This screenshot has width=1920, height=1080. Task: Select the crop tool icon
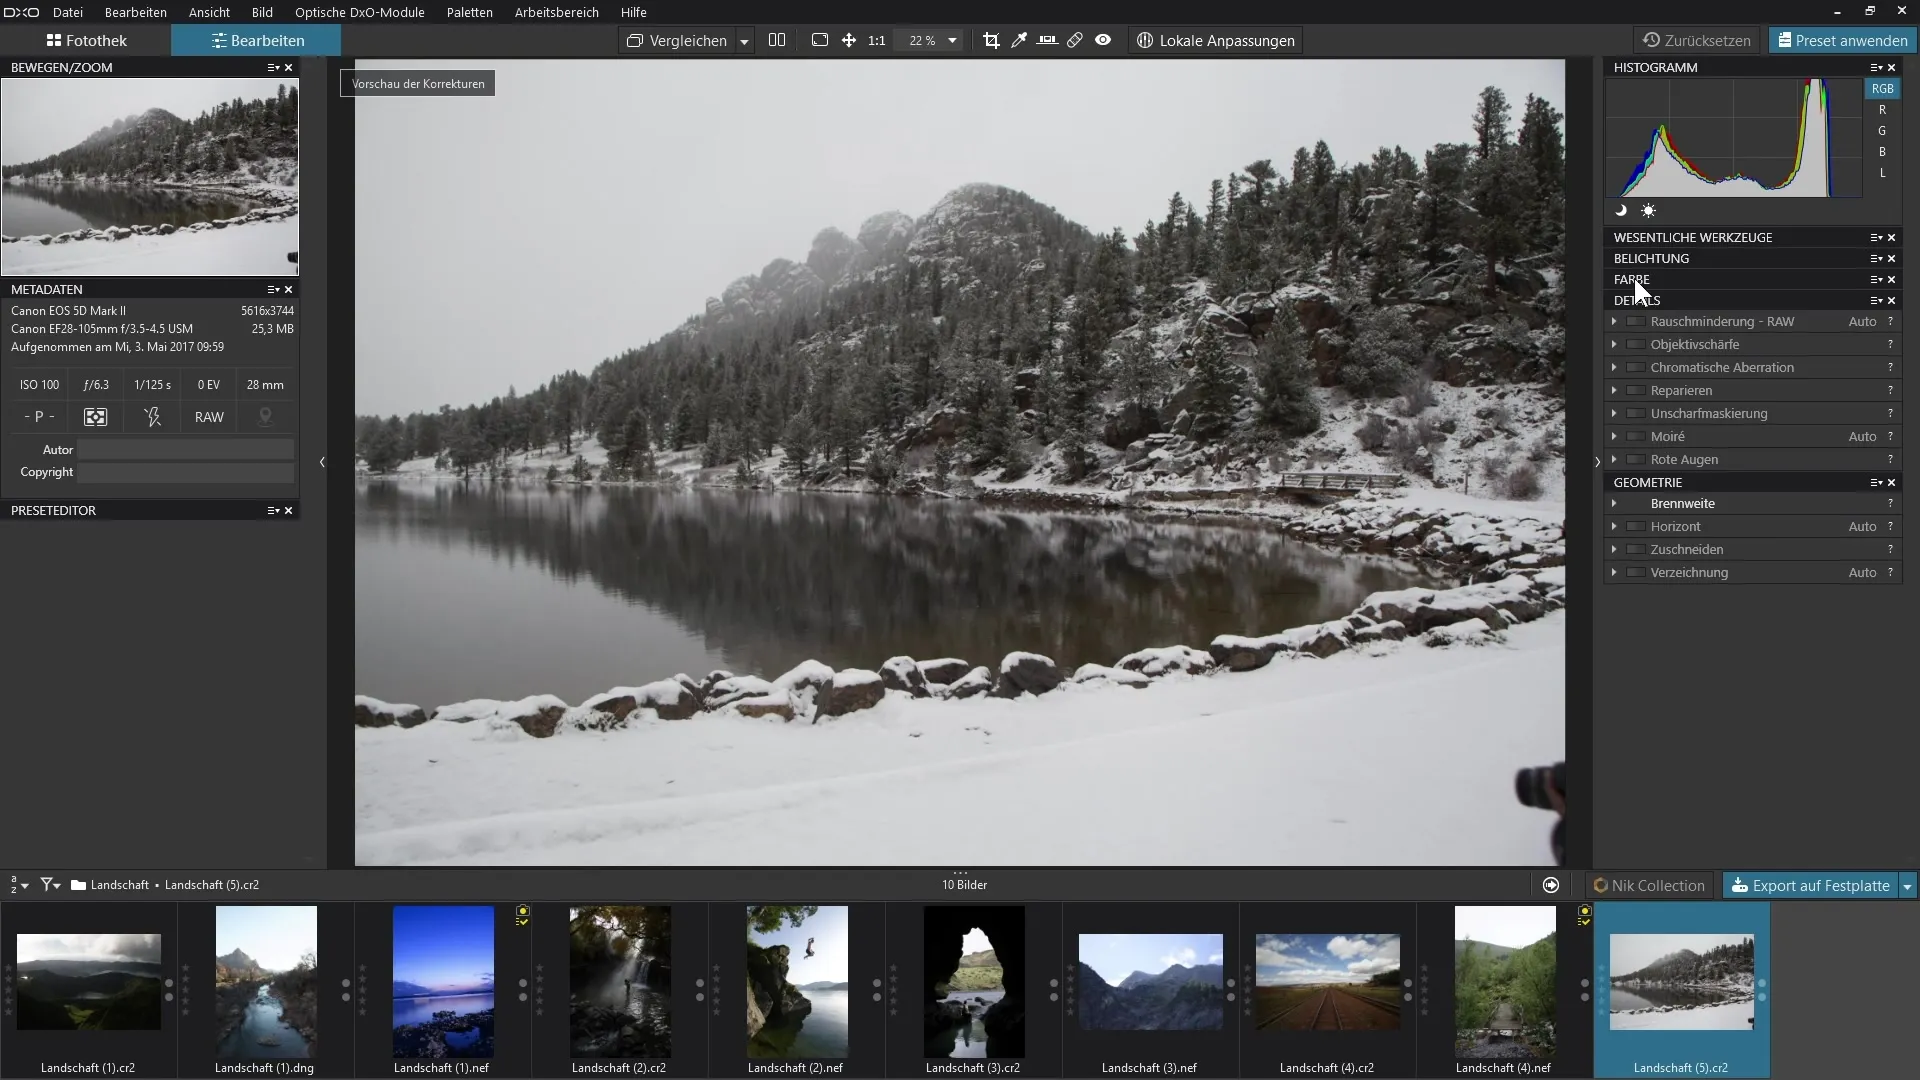991,40
